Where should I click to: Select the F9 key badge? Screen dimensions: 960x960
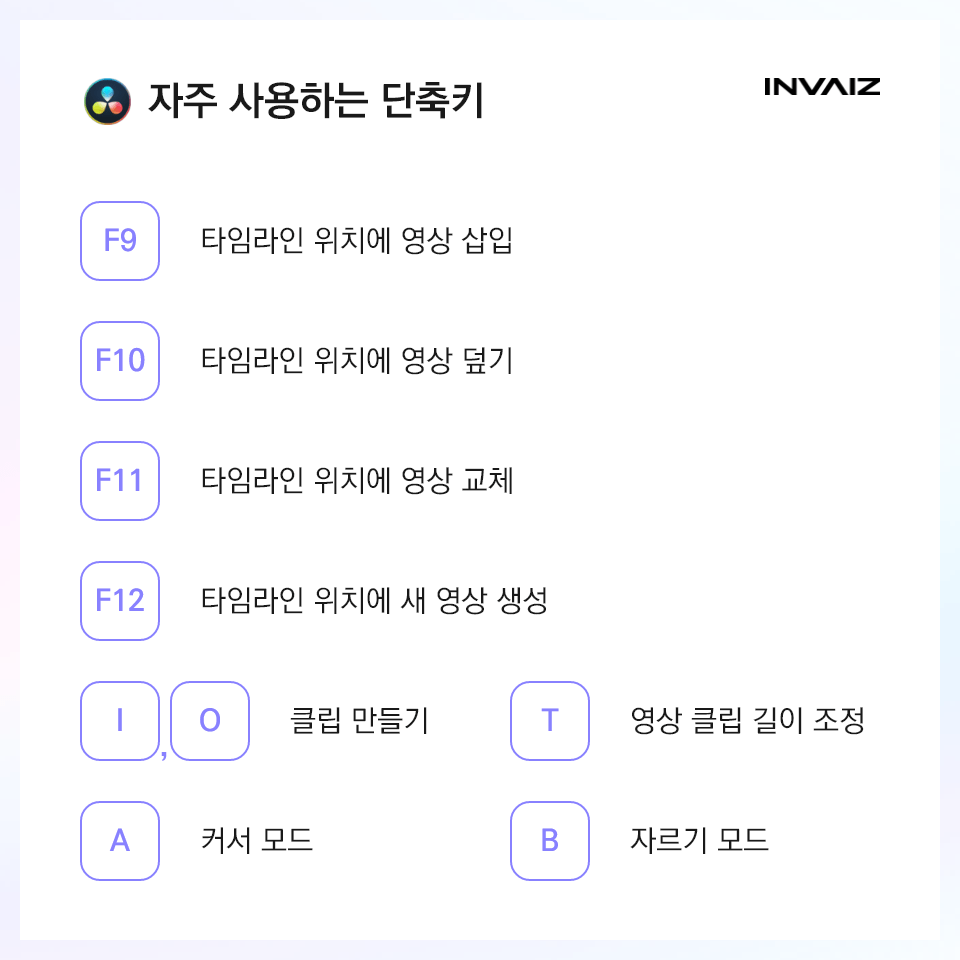pyautogui.click(x=120, y=241)
